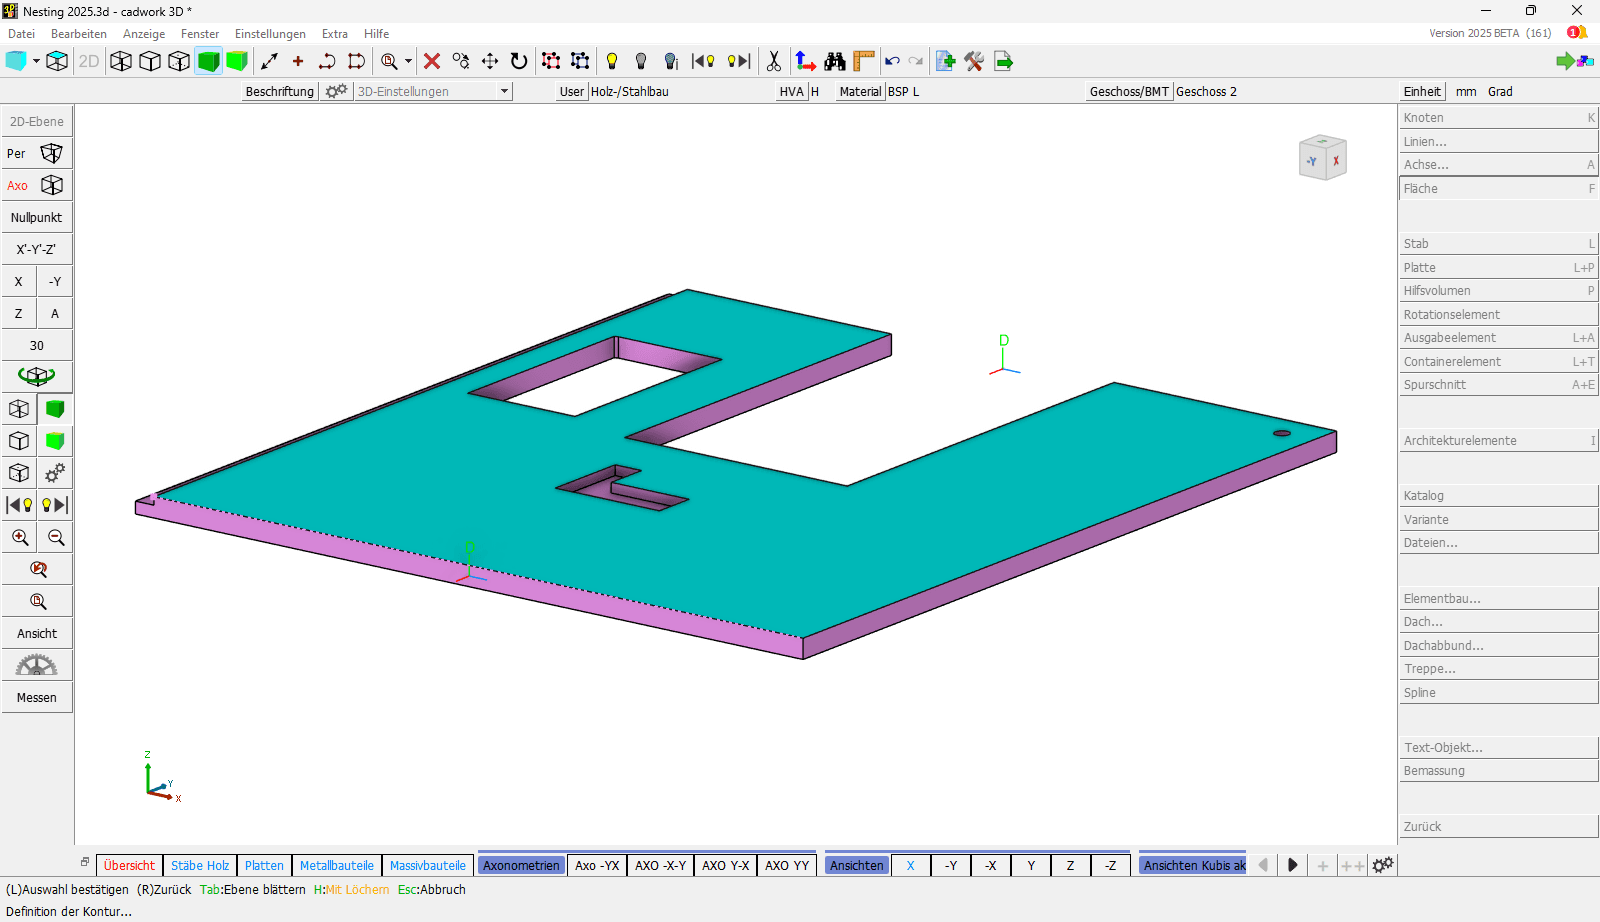
Task: Click the Platte button in right panel
Action: click(x=1498, y=267)
